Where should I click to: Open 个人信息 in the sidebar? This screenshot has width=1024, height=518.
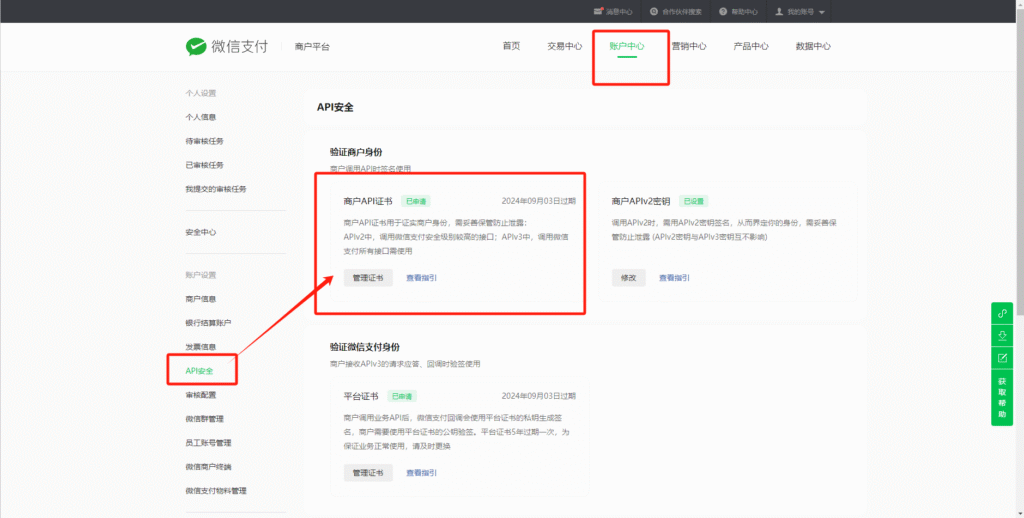coord(200,117)
